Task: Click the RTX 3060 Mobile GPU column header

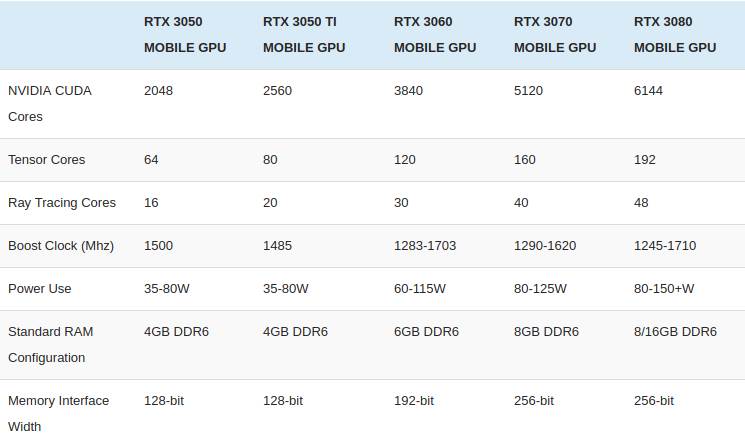Action: point(435,34)
